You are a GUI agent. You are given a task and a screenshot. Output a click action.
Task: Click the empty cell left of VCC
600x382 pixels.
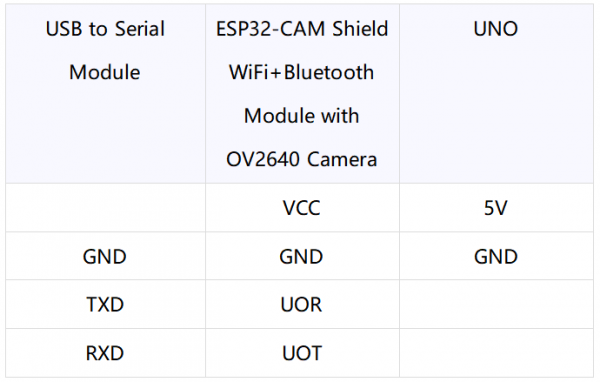click(105, 207)
